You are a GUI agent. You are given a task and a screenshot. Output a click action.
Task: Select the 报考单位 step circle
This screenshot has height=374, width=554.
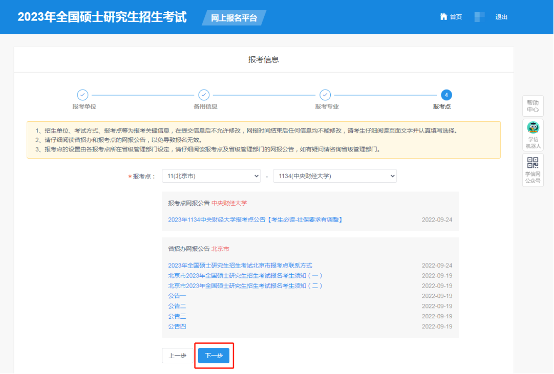click(82, 95)
